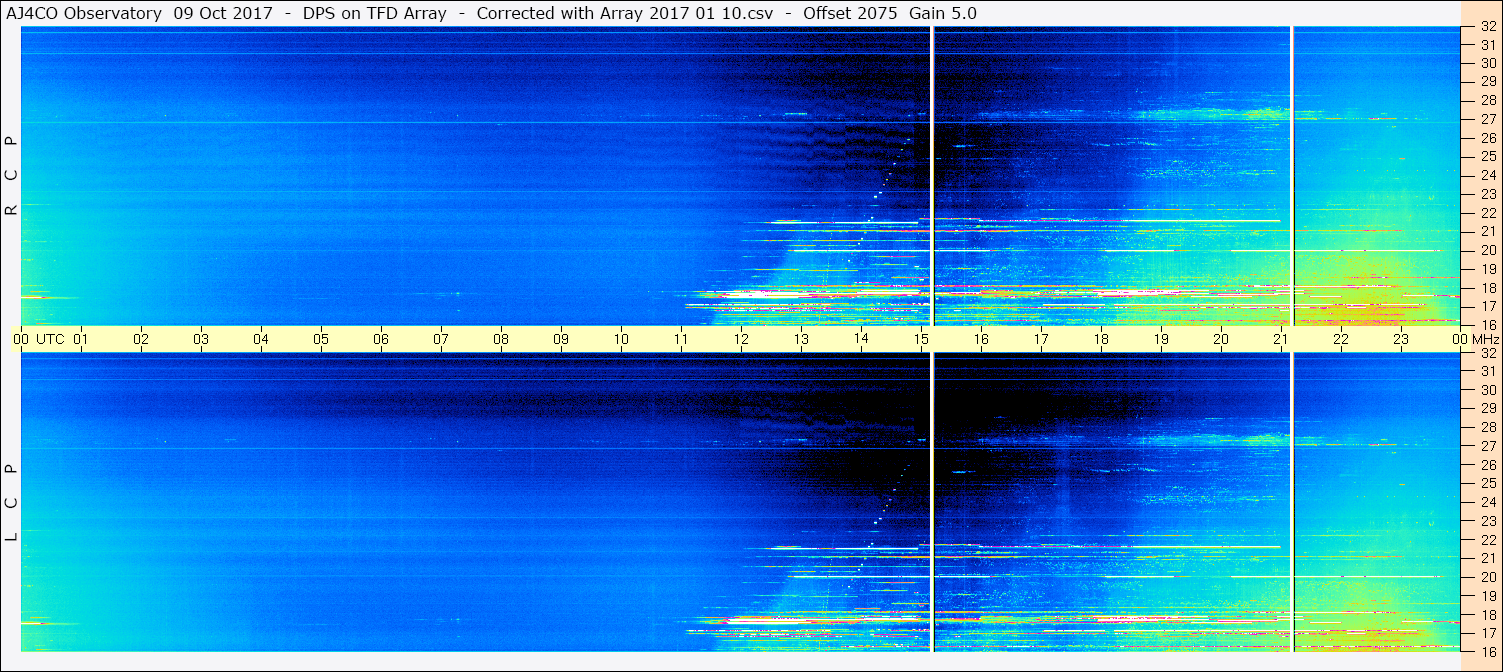Click the 19 MHz tick on LCP scale
This screenshot has height=672, width=1503.
1487,596
